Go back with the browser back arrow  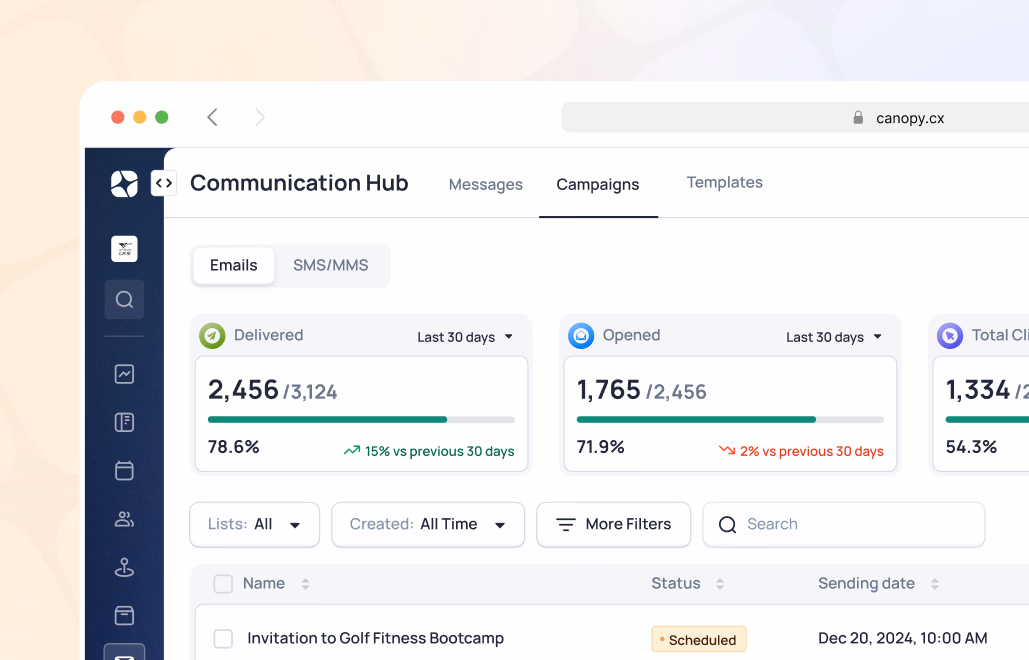click(x=212, y=117)
